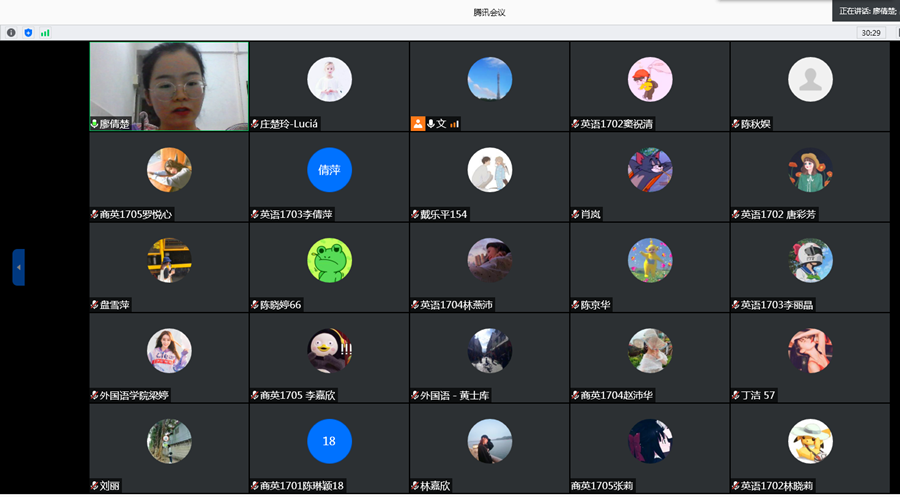Click muted mic icon beside 陈秋娱
The height and width of the screenshot is (497, 900).
coord(735,124)
